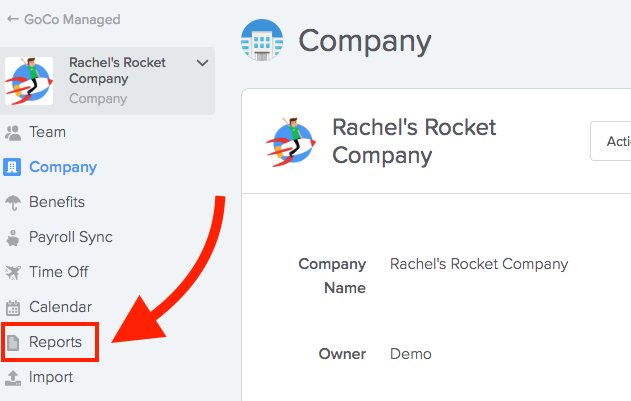The width and height of the screenshot is (631, 401).
Task: Open the Company menu item
Action: point(63,167)
